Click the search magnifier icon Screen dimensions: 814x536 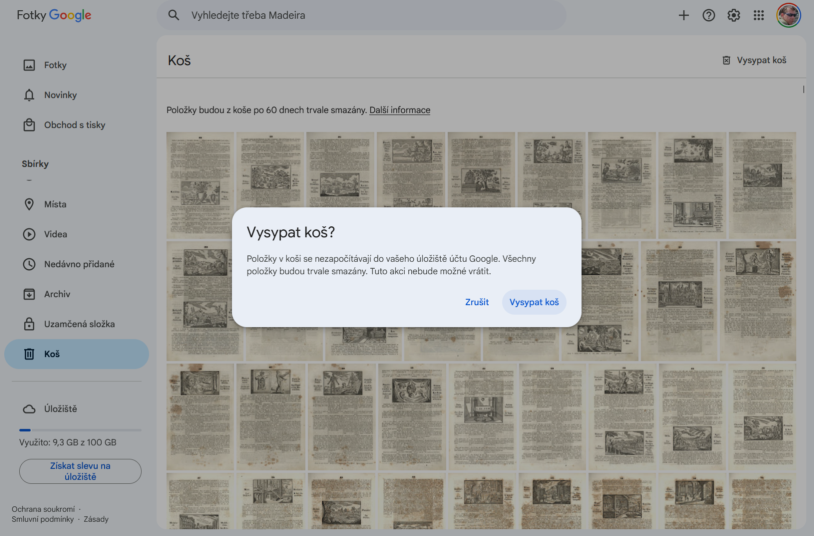click(x=173, y=15)
